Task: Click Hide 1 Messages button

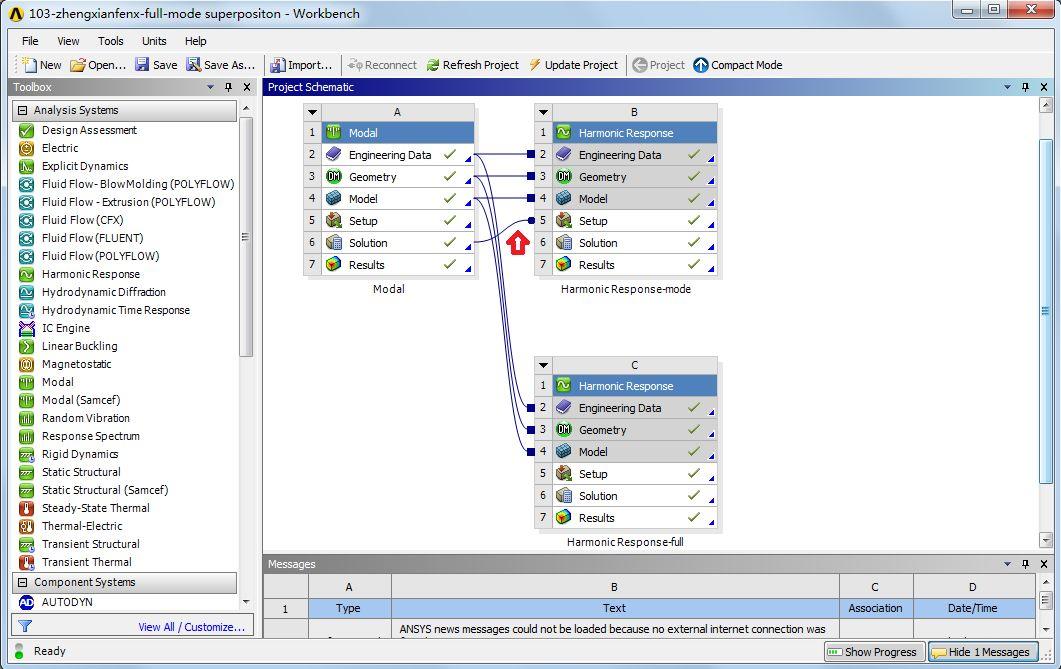Action: pos(983,651)
